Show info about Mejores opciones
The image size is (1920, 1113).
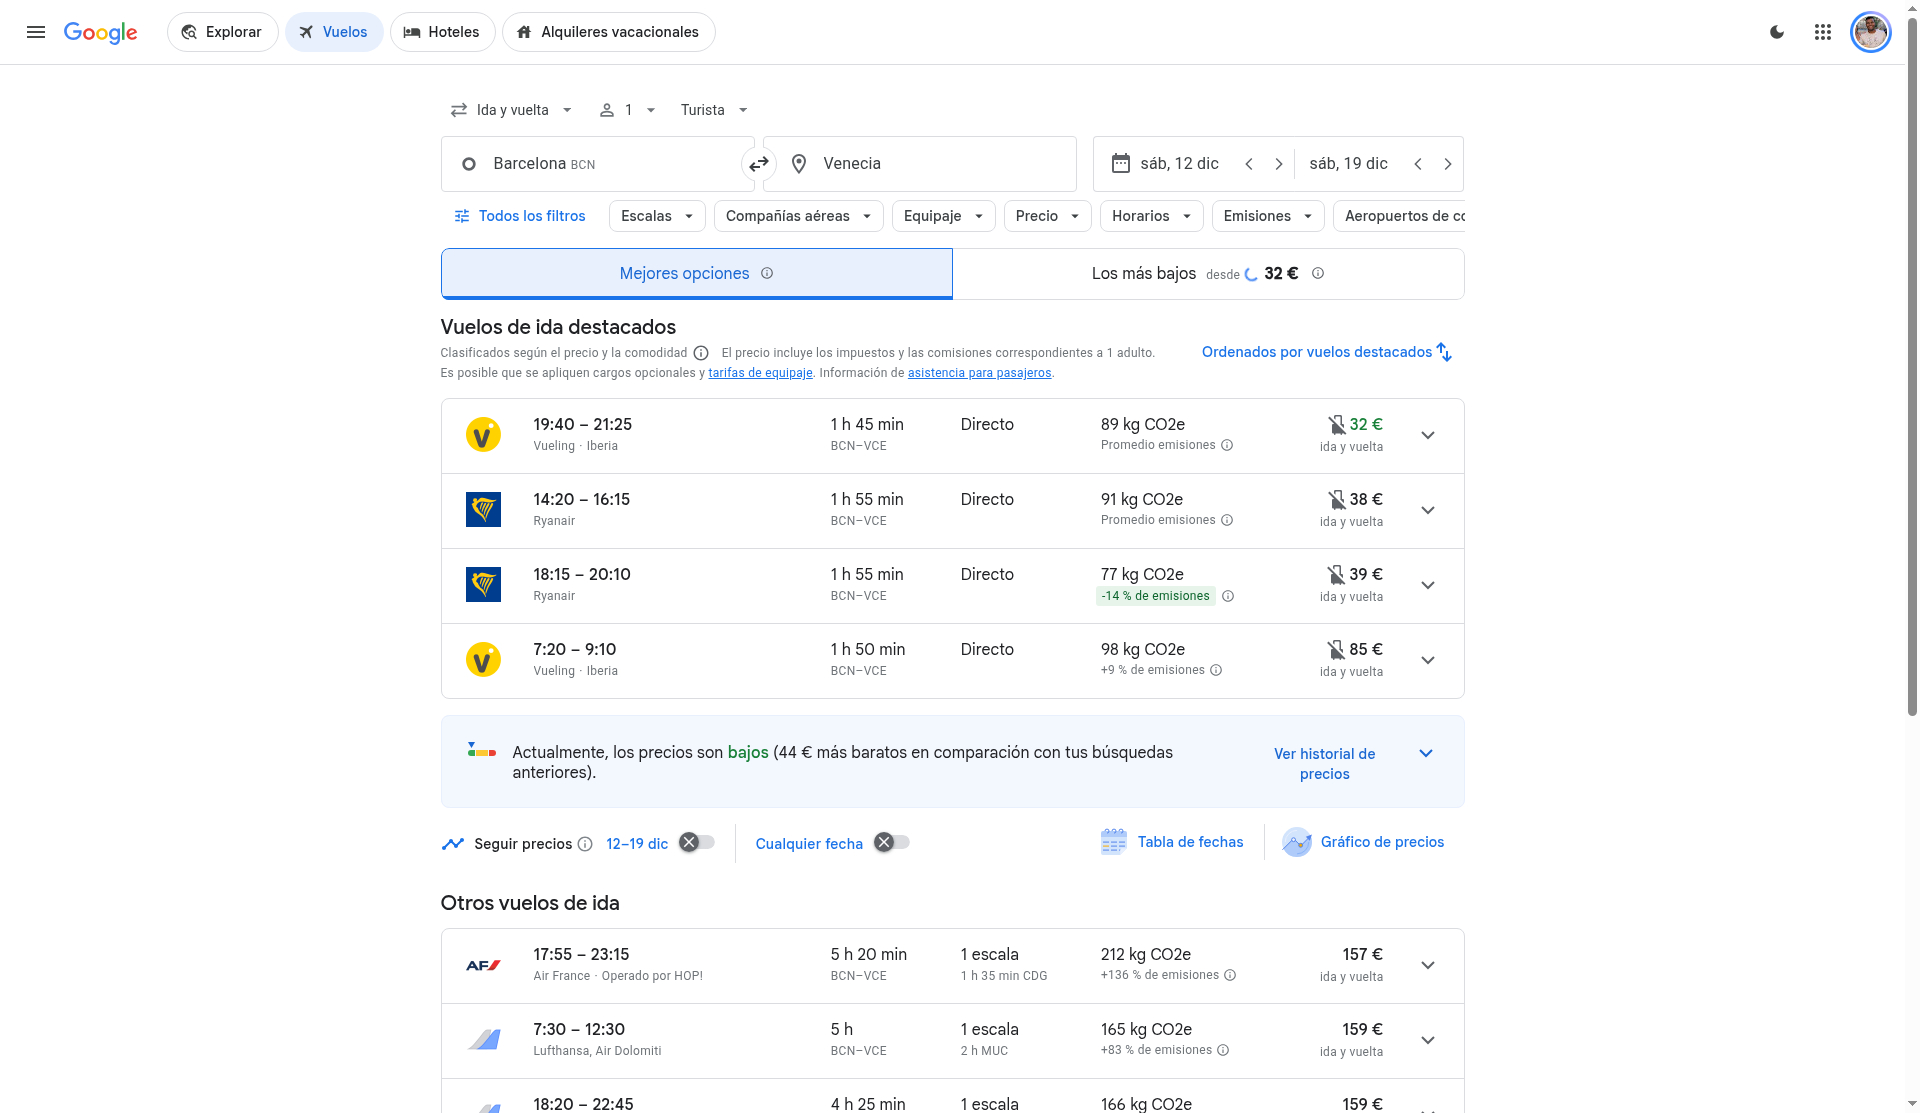[x=767, y=273]
